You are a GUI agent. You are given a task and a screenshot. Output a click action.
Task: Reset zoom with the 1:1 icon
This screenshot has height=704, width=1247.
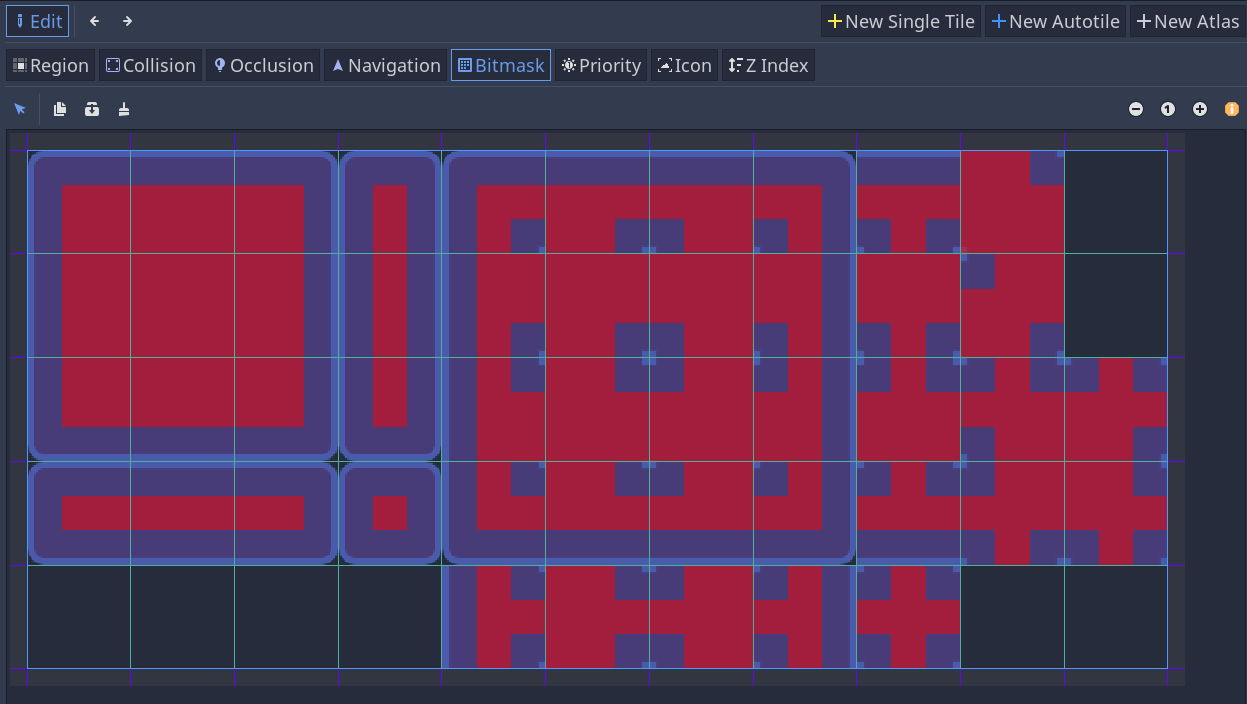pos(1167,109)
